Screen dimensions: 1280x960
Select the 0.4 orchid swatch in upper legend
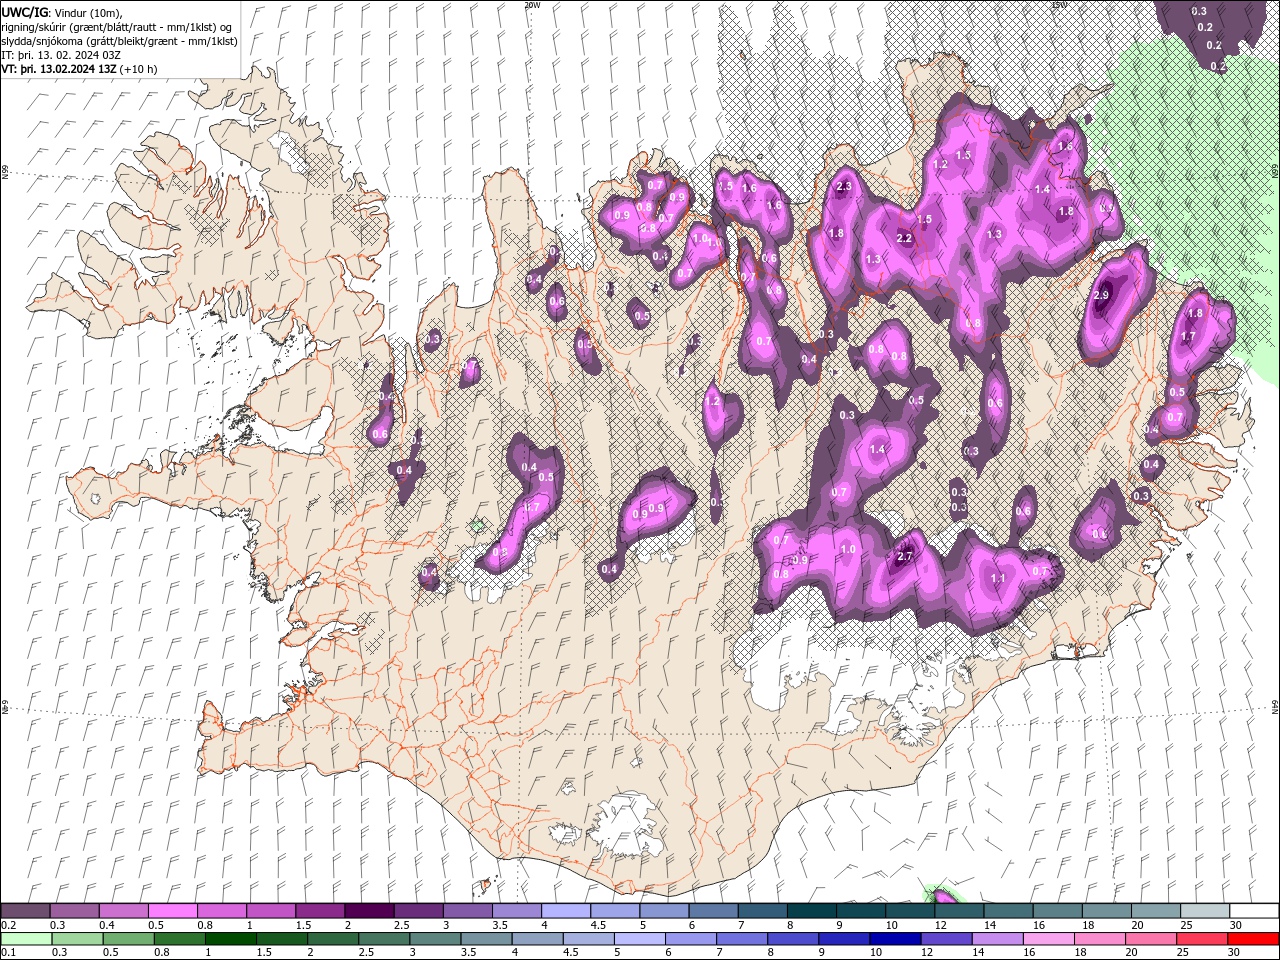click(x=123, y=911)
